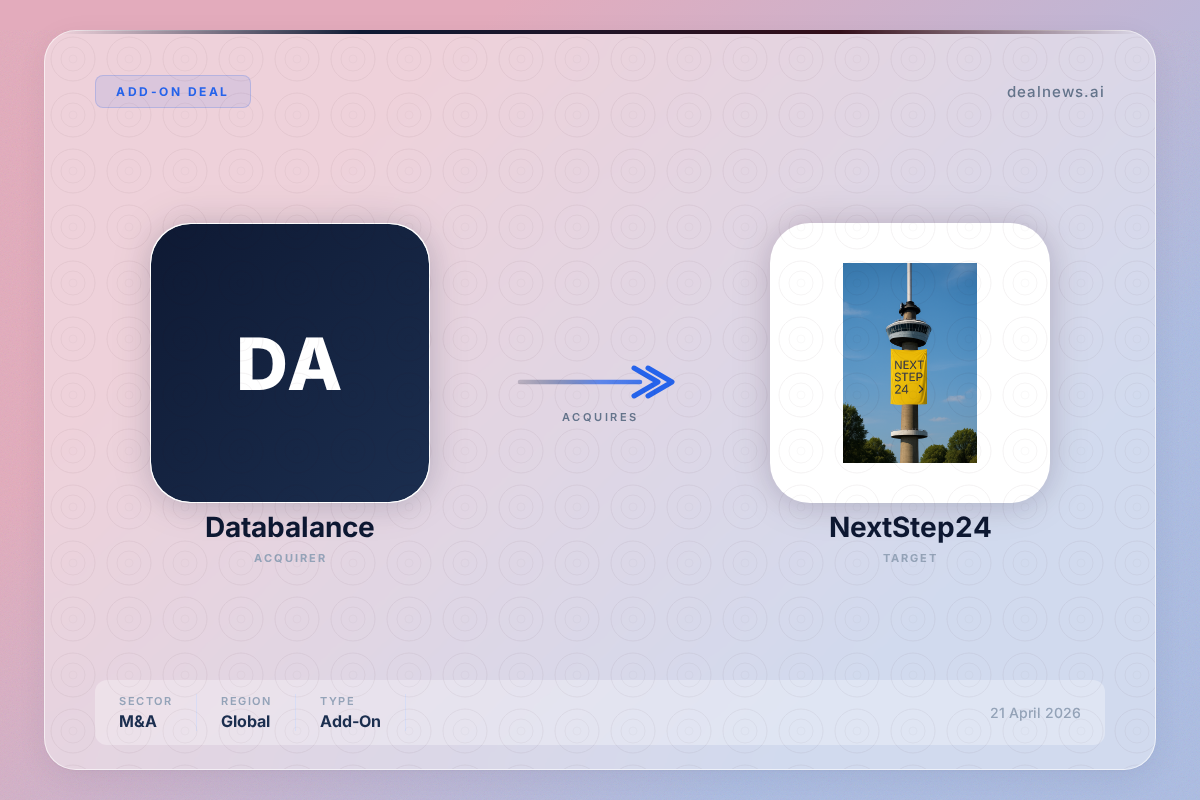This screenshot has width=1200, height=800.
Task: Select the Global region value
Action: point(245,721)
